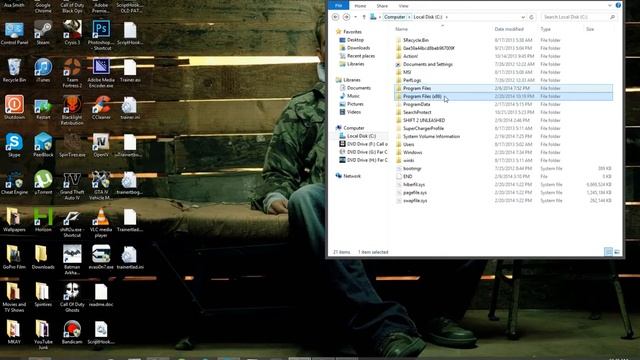Image resolution: width=640 pixels, height=360 pixels.
Task: Open the Team Fortress 2 shortcut
Action: [x=72, y=73]
